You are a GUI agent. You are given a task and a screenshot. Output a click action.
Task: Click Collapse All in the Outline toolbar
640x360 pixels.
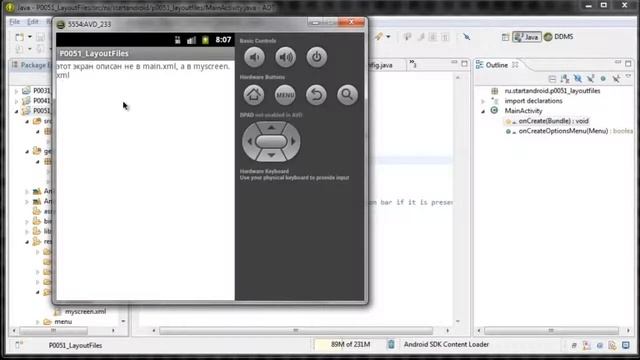point(552,78)
